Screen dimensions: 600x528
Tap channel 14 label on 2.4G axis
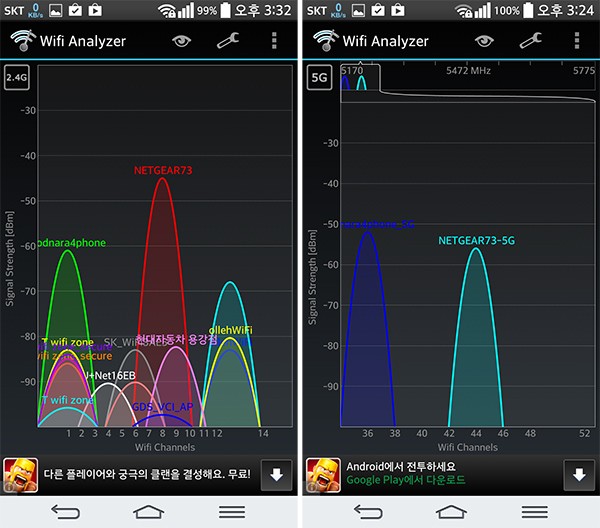[263, 433]
